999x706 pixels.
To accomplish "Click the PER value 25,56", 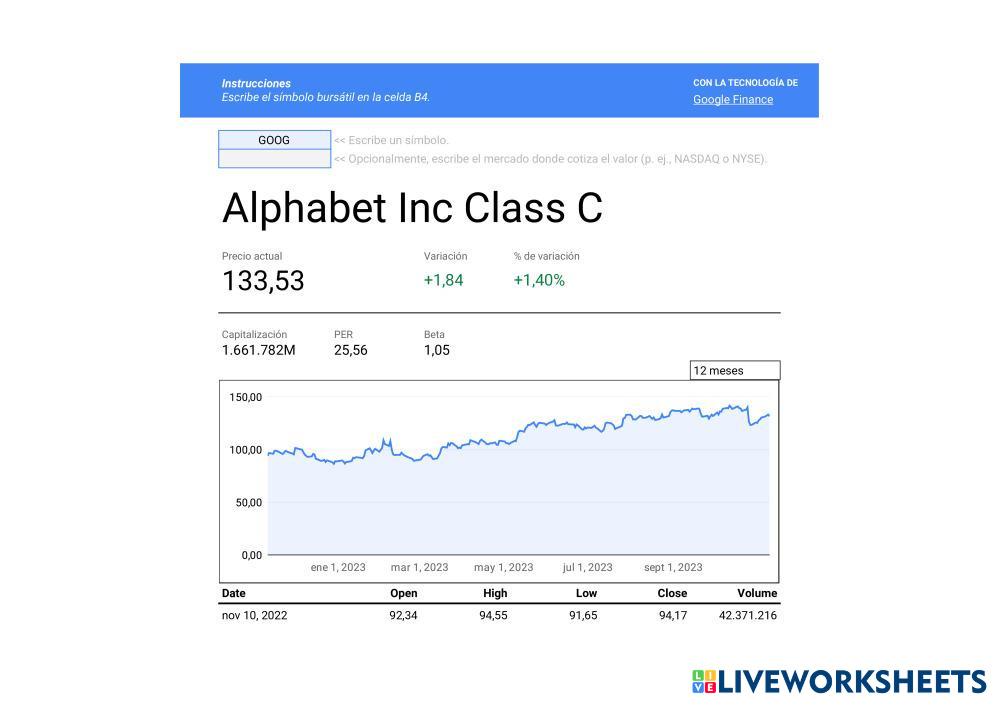I will point(350,350).
